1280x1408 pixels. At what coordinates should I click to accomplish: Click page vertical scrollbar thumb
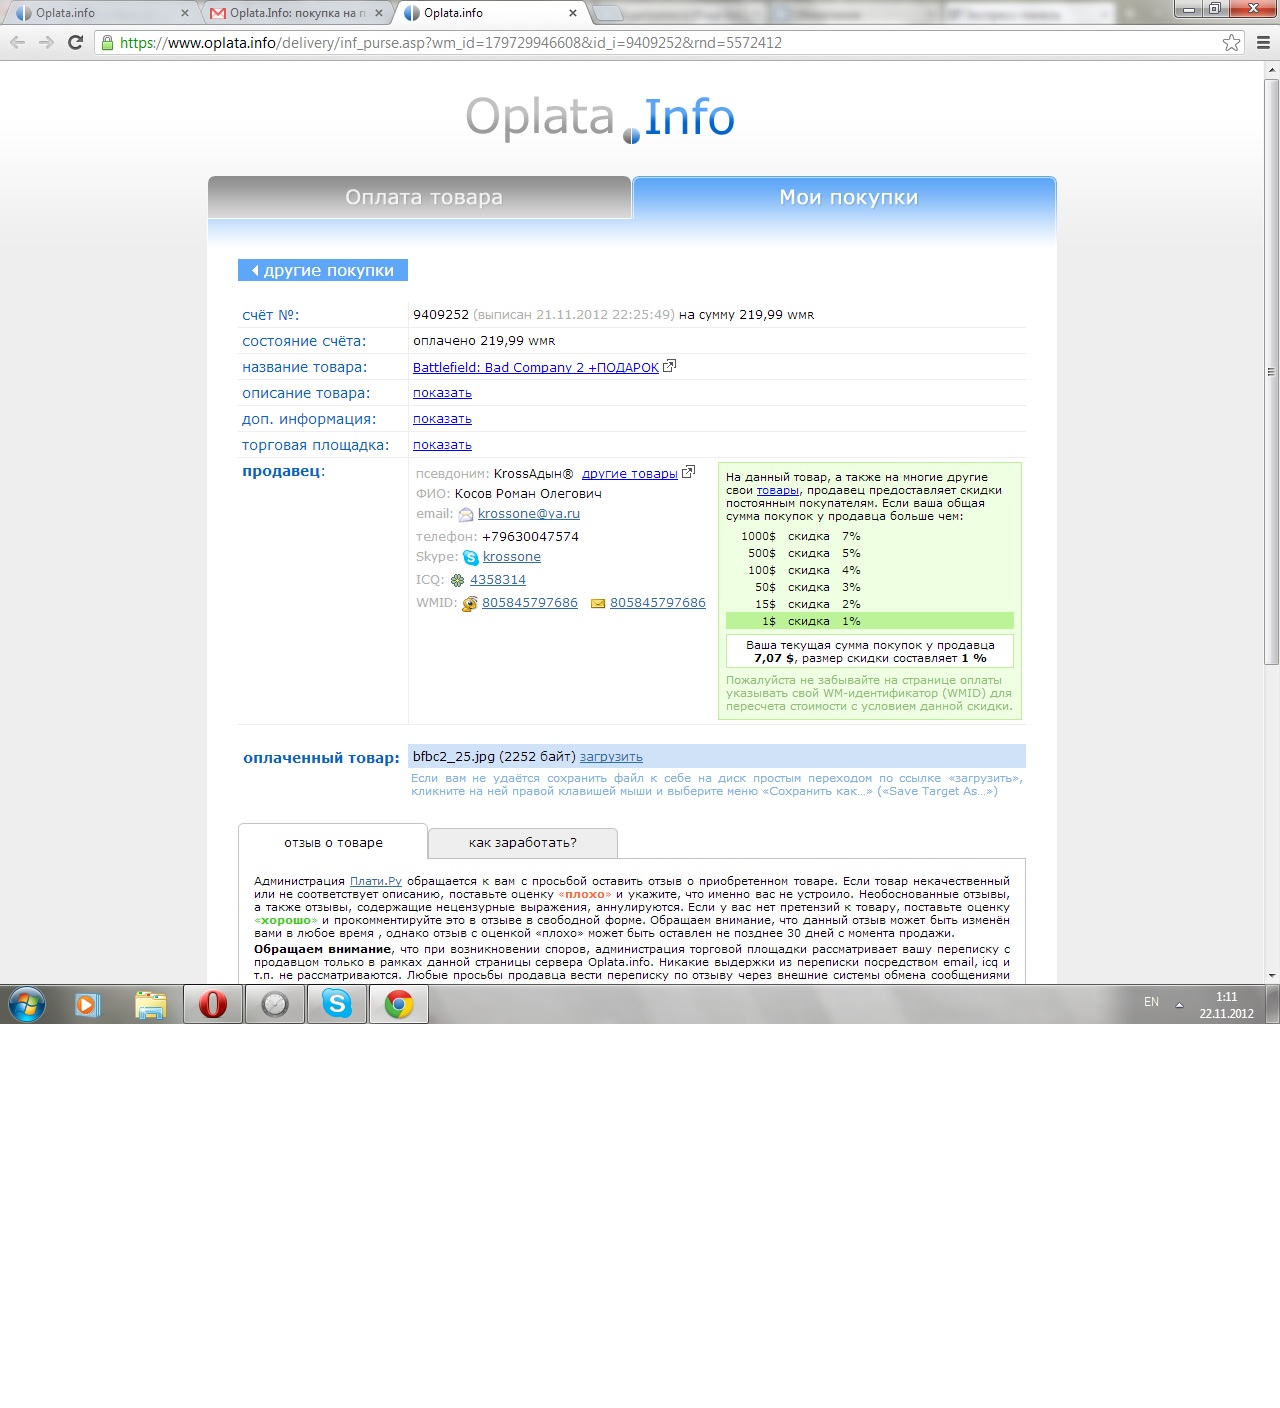tap(1271, 372)
